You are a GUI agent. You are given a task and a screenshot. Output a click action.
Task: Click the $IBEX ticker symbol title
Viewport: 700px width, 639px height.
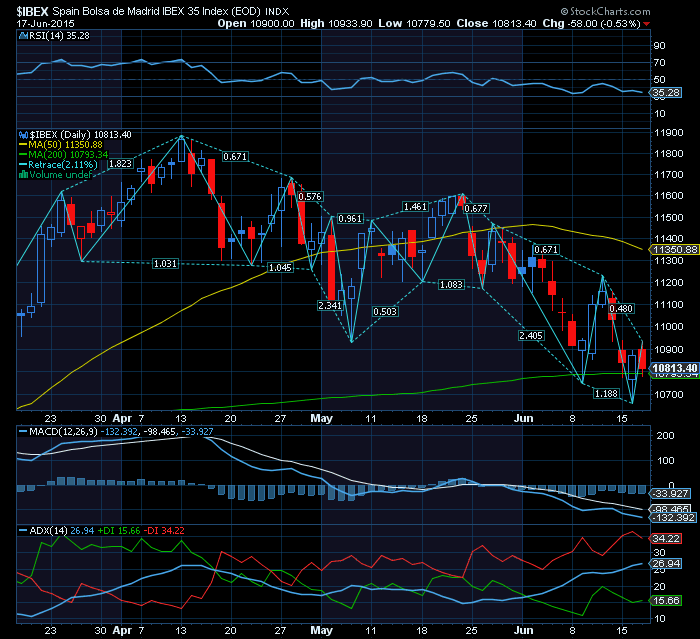tap(33, 11)
